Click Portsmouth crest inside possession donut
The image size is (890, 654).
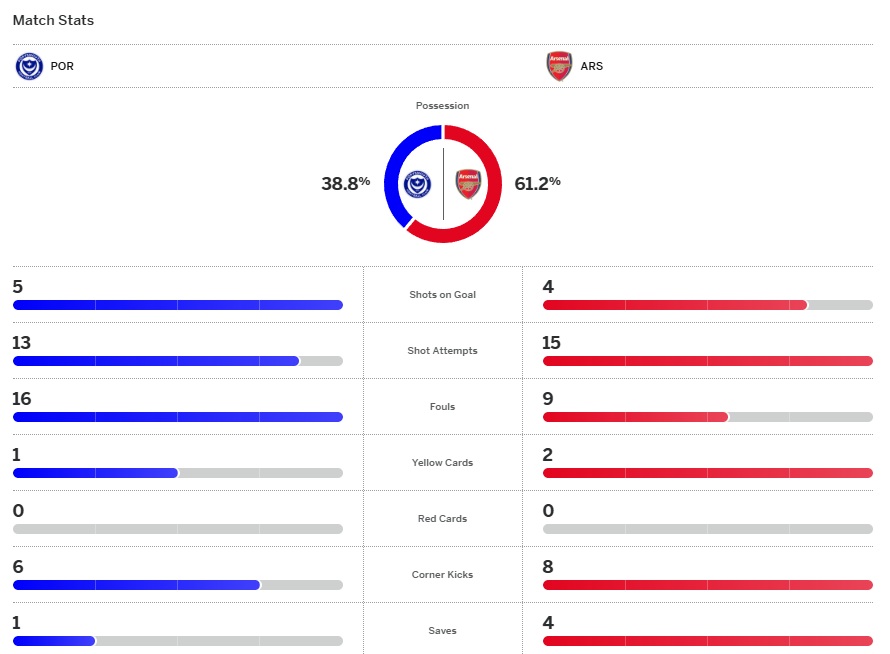(417, 185)
